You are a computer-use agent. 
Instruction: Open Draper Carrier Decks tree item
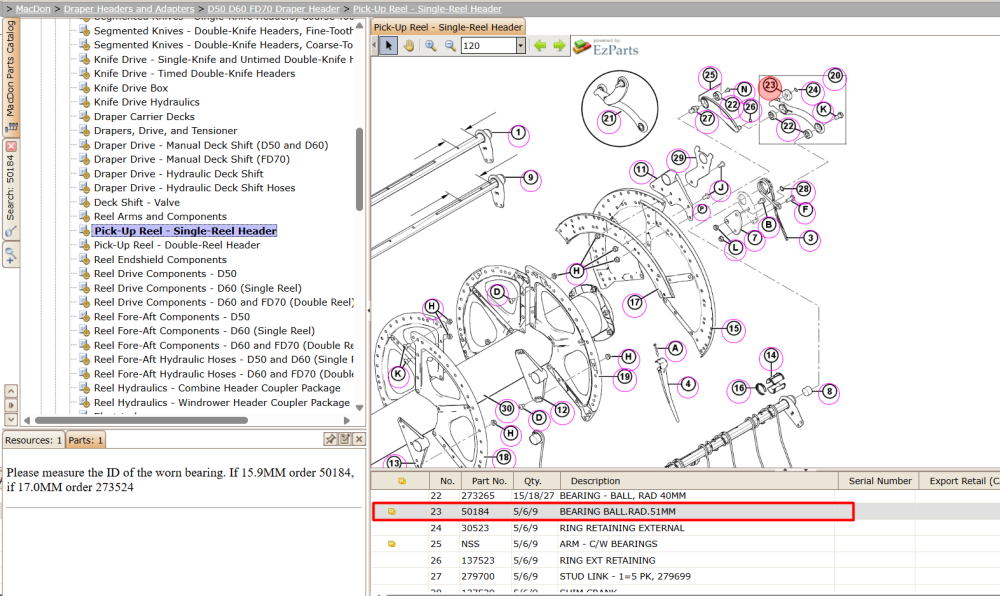tap(144, 117)
